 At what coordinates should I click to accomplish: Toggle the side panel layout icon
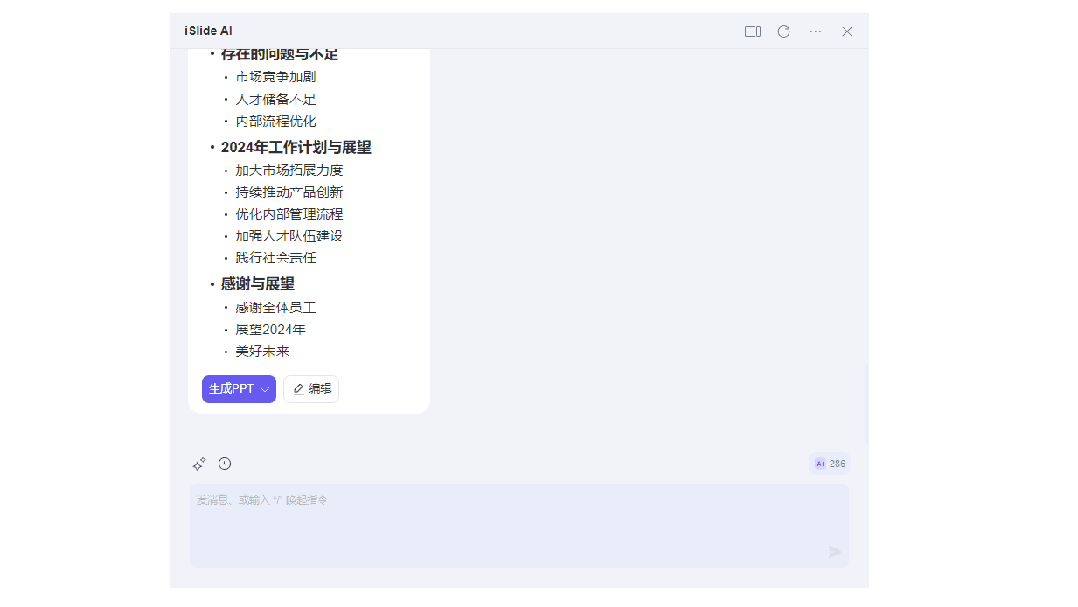coord(753,32)
